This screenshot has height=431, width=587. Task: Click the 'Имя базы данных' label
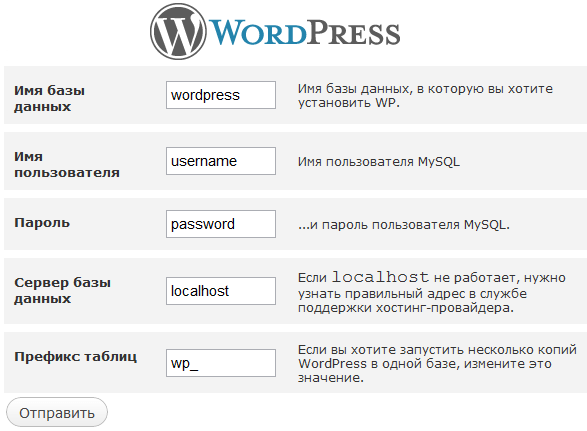(x=49, y=98)
